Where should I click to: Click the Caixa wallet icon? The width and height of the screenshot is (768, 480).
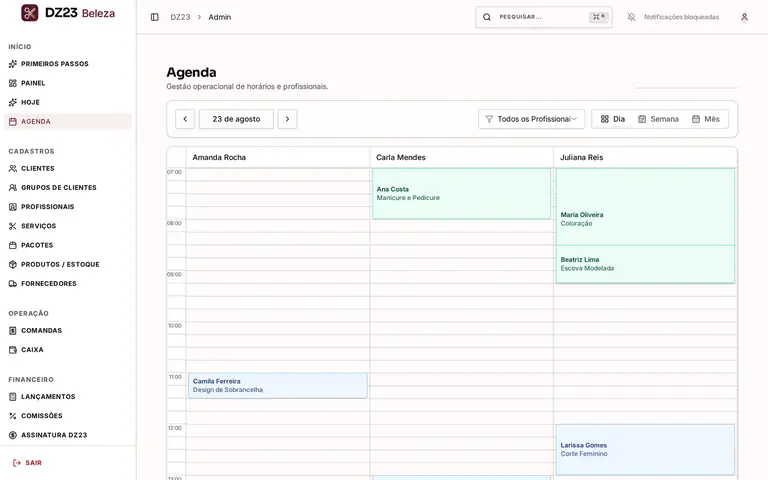13,350
